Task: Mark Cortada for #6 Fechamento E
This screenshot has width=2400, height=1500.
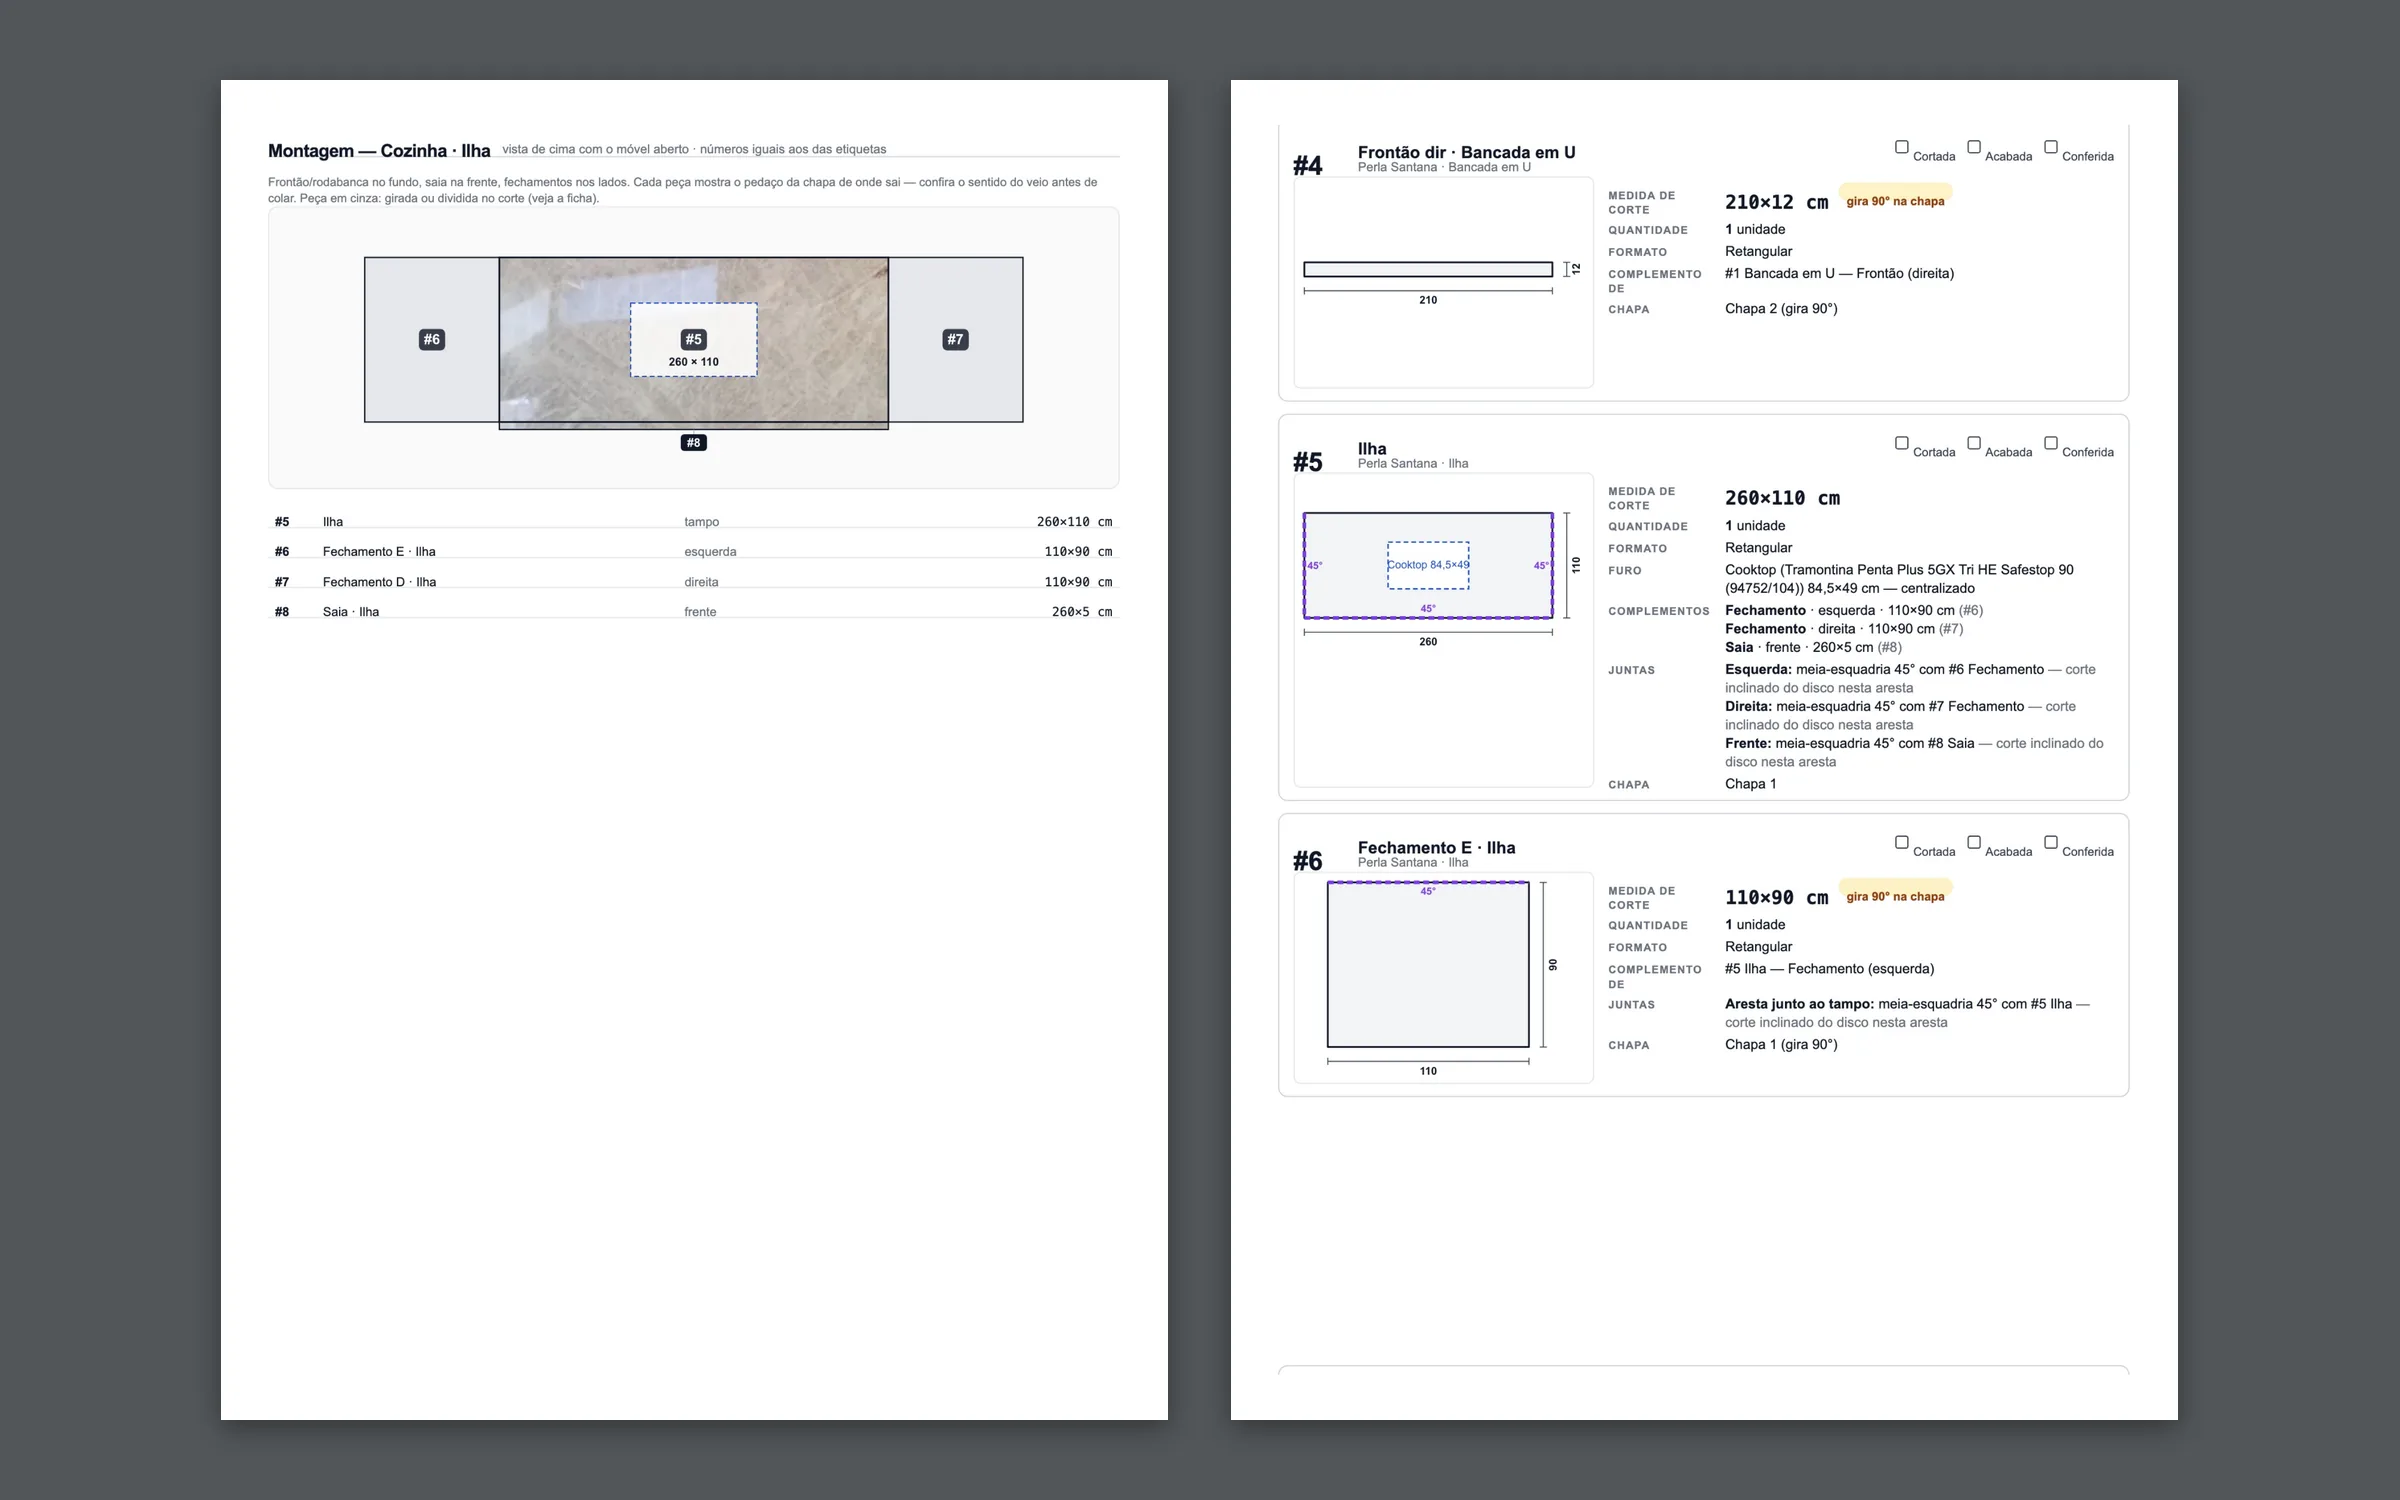Action: click(x=1901, y=842)
